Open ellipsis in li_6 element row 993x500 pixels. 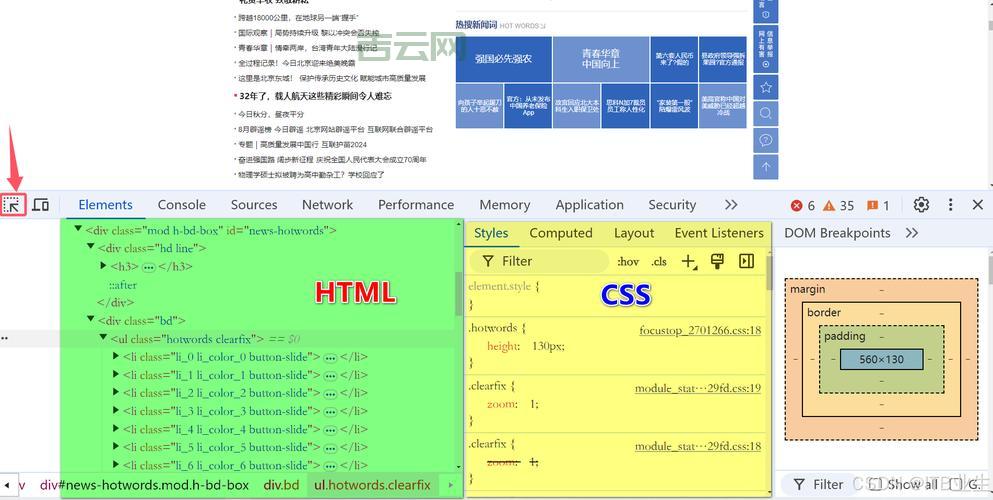click(330, 466)
